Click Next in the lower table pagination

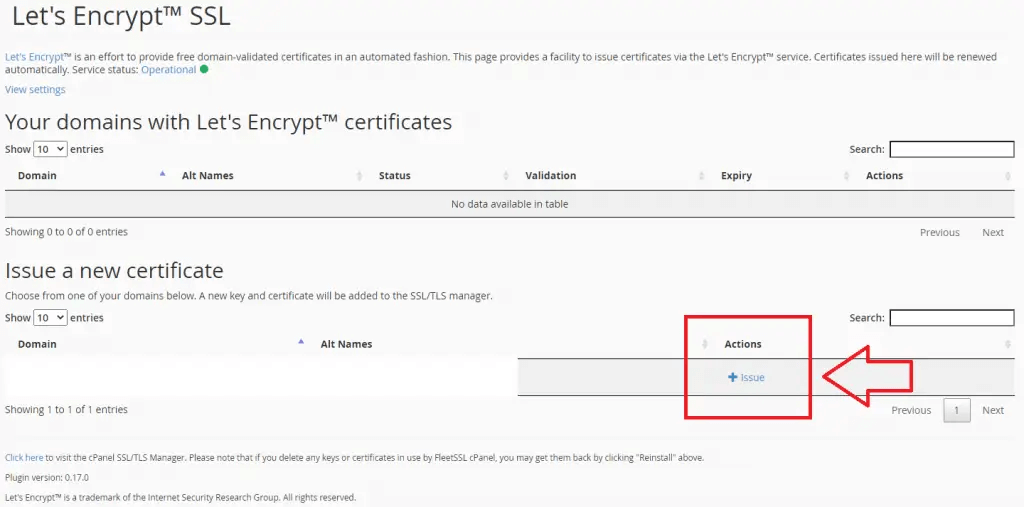click(993, 410)
